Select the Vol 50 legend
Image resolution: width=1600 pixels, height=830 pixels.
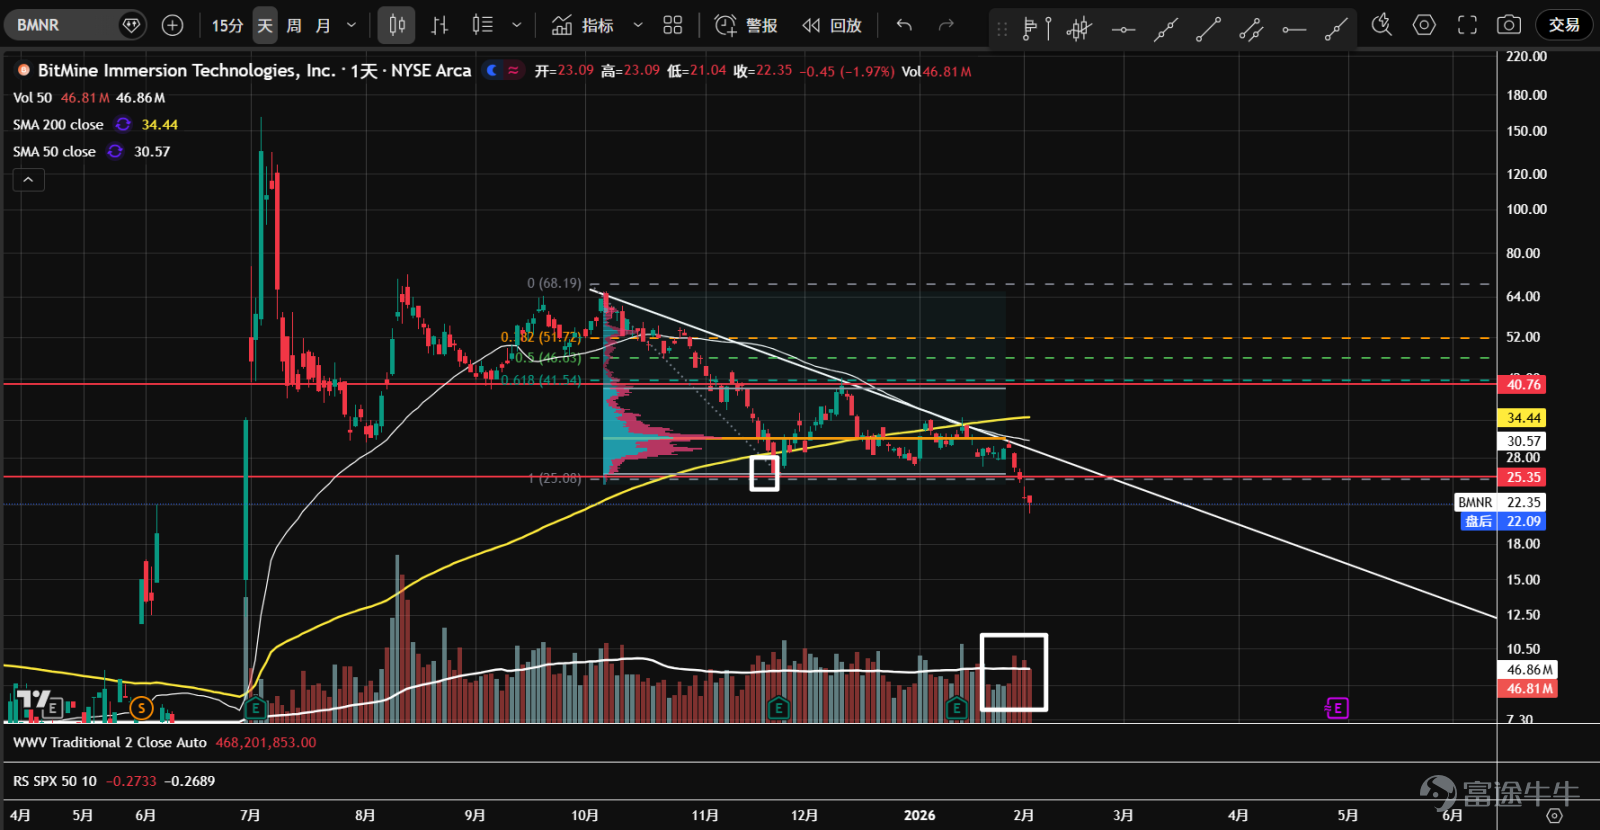(32, 97)
